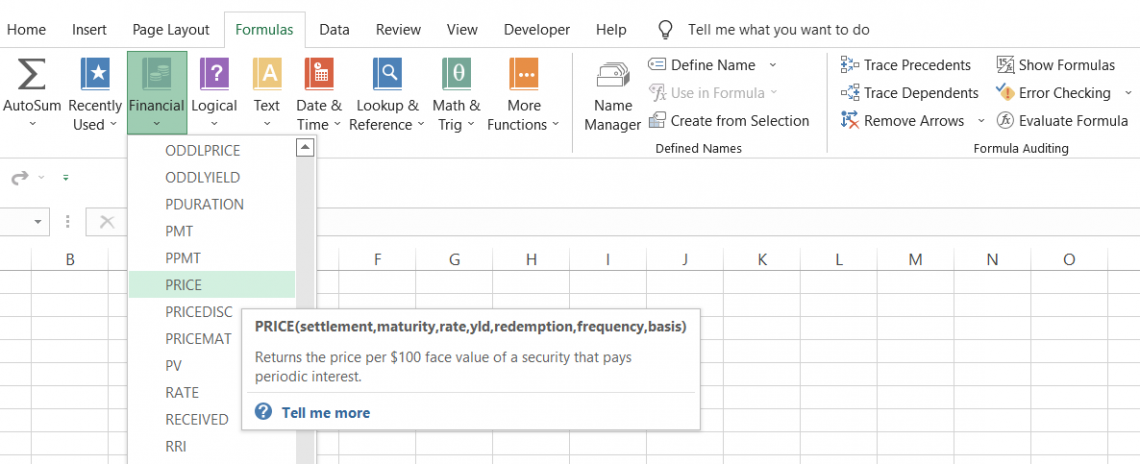Open the Text functions category
The height and width of the screenshot is (464, 1140).
pyautogui.click(x=267, y=95)
